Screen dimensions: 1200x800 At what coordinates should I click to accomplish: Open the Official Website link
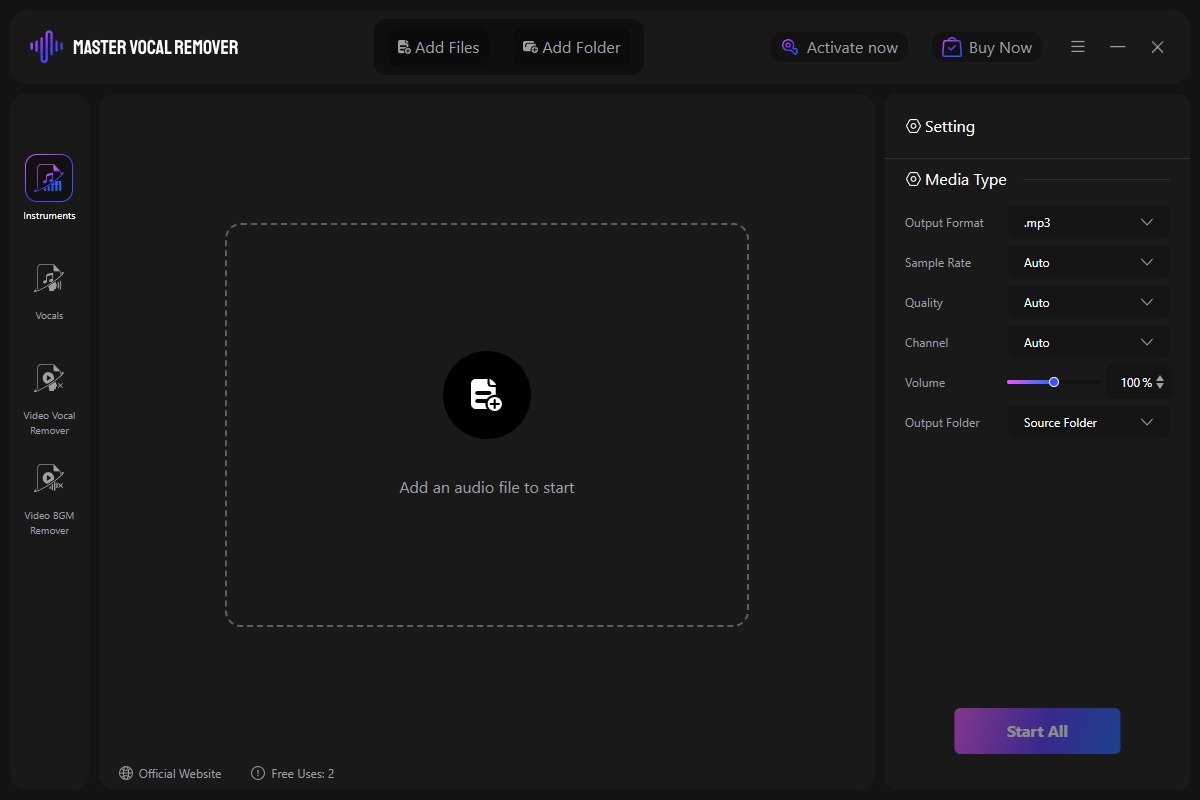coord(170,773)
